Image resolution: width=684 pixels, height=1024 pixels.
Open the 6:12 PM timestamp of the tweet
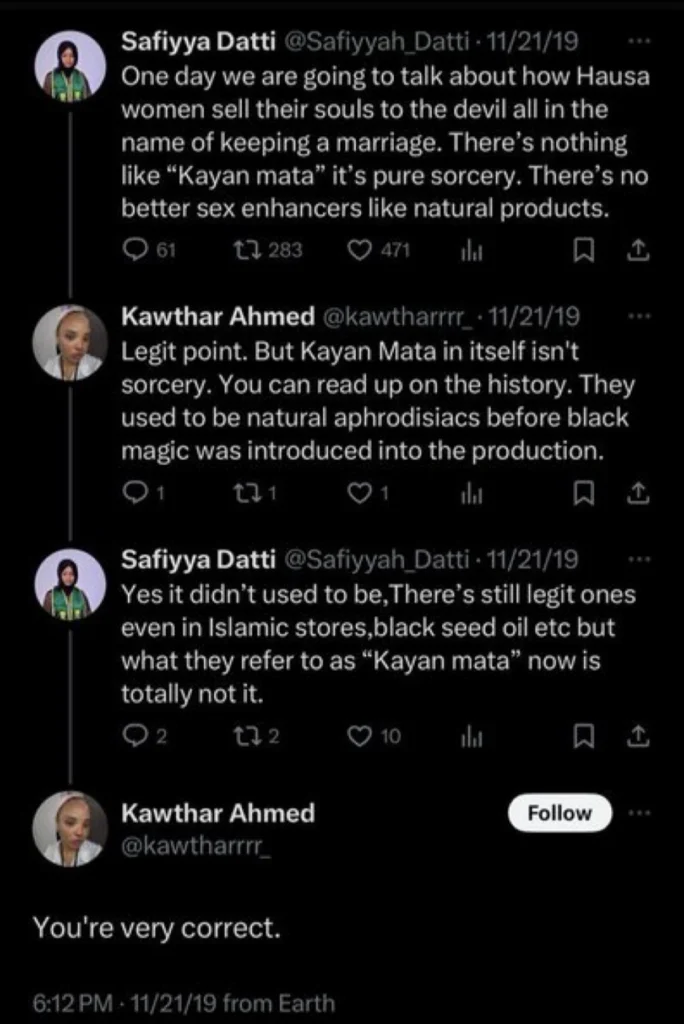click(66, 1002)
